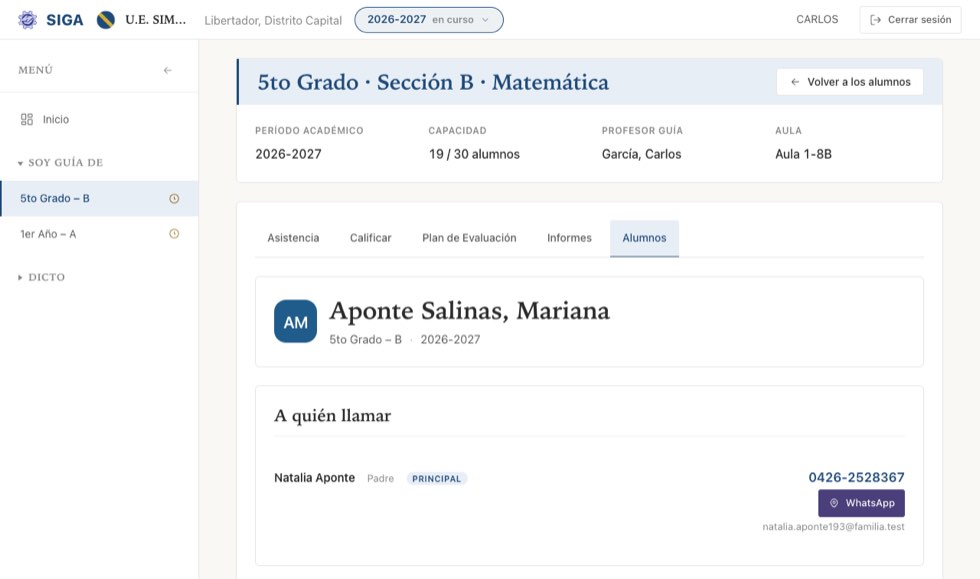This screenshot has width=980, height=579.
Task: Click the clock icon next to 1er Año – A
Action: [174, 234]
